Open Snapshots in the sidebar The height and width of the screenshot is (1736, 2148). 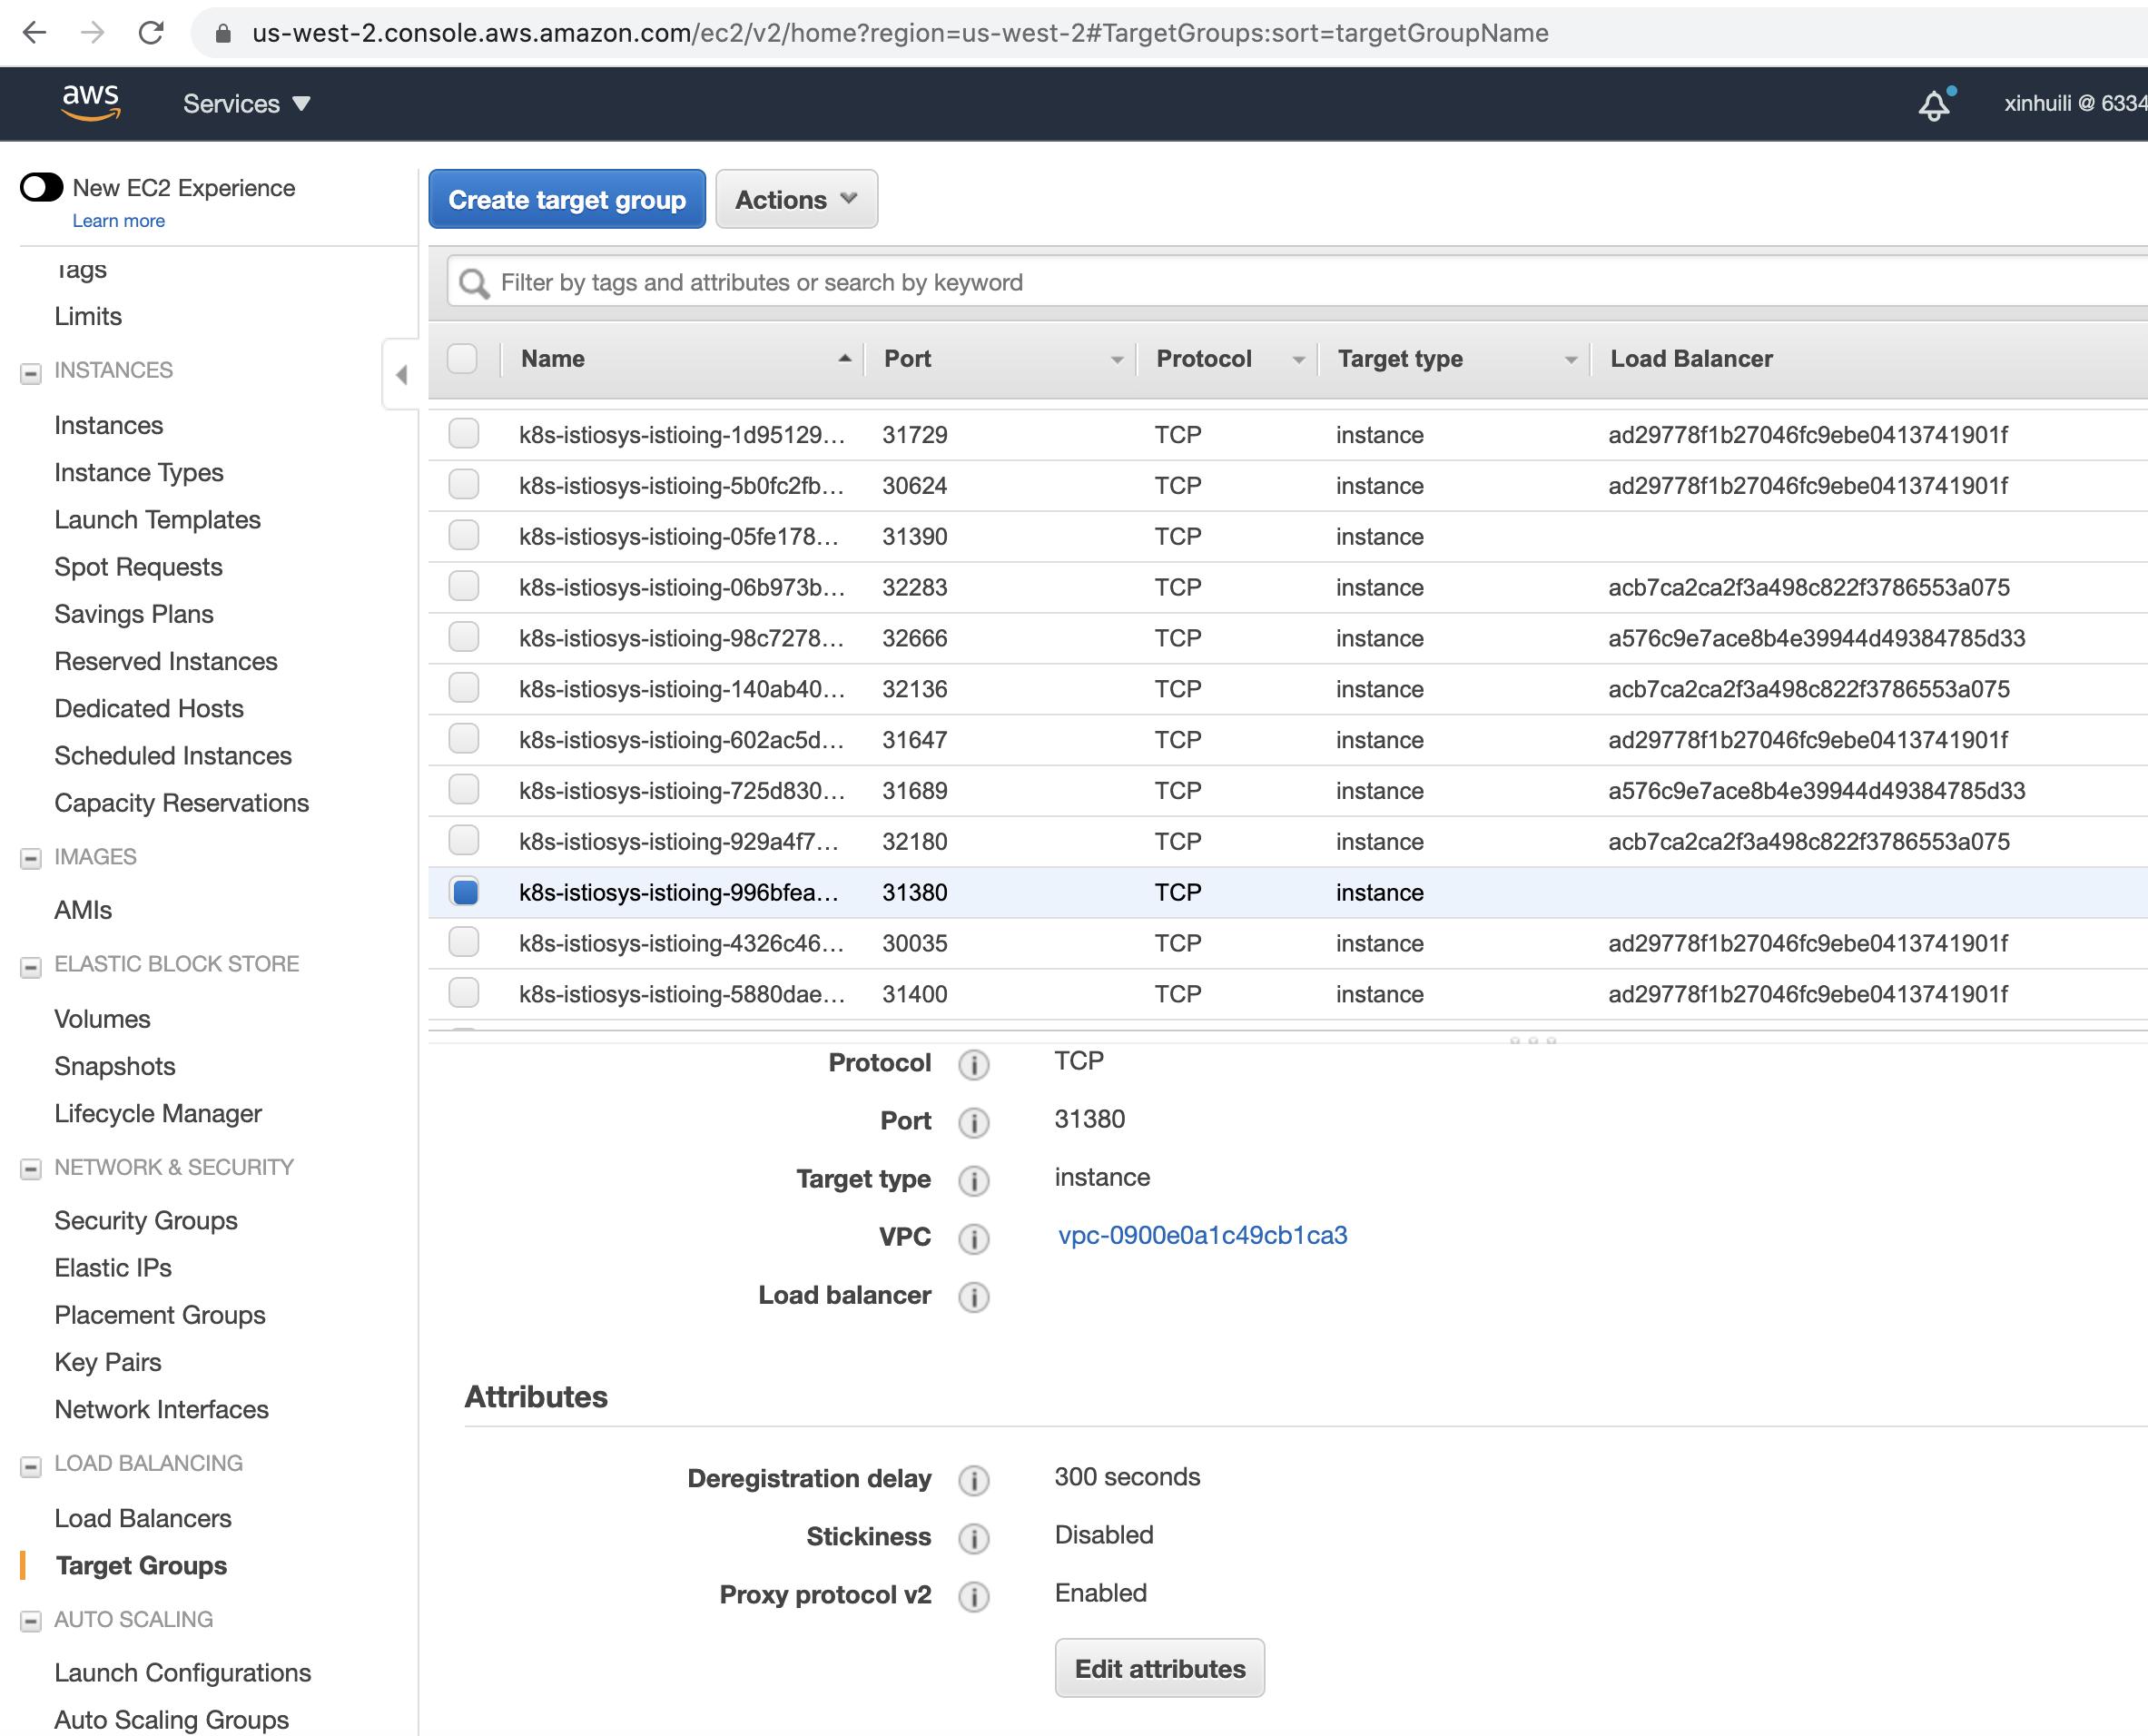tap(115, 1066)
